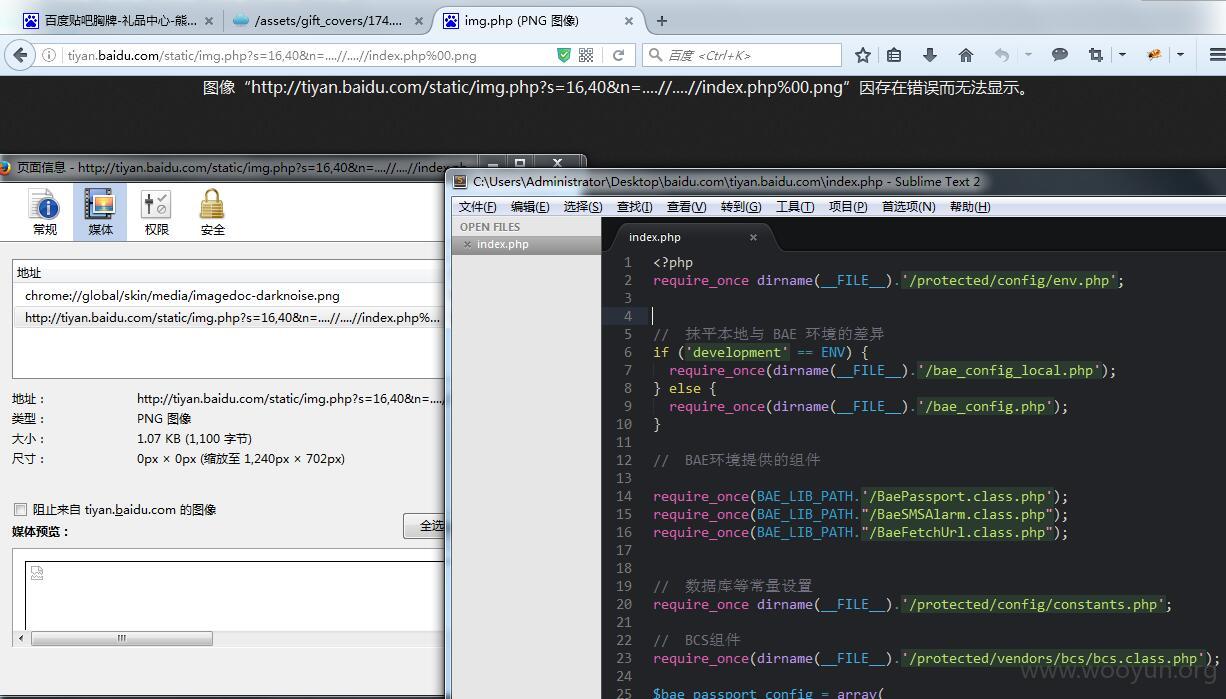The image size is (1226, 699).
Task: Click the crop screenshot toolbar icon
Action: 1096,56
